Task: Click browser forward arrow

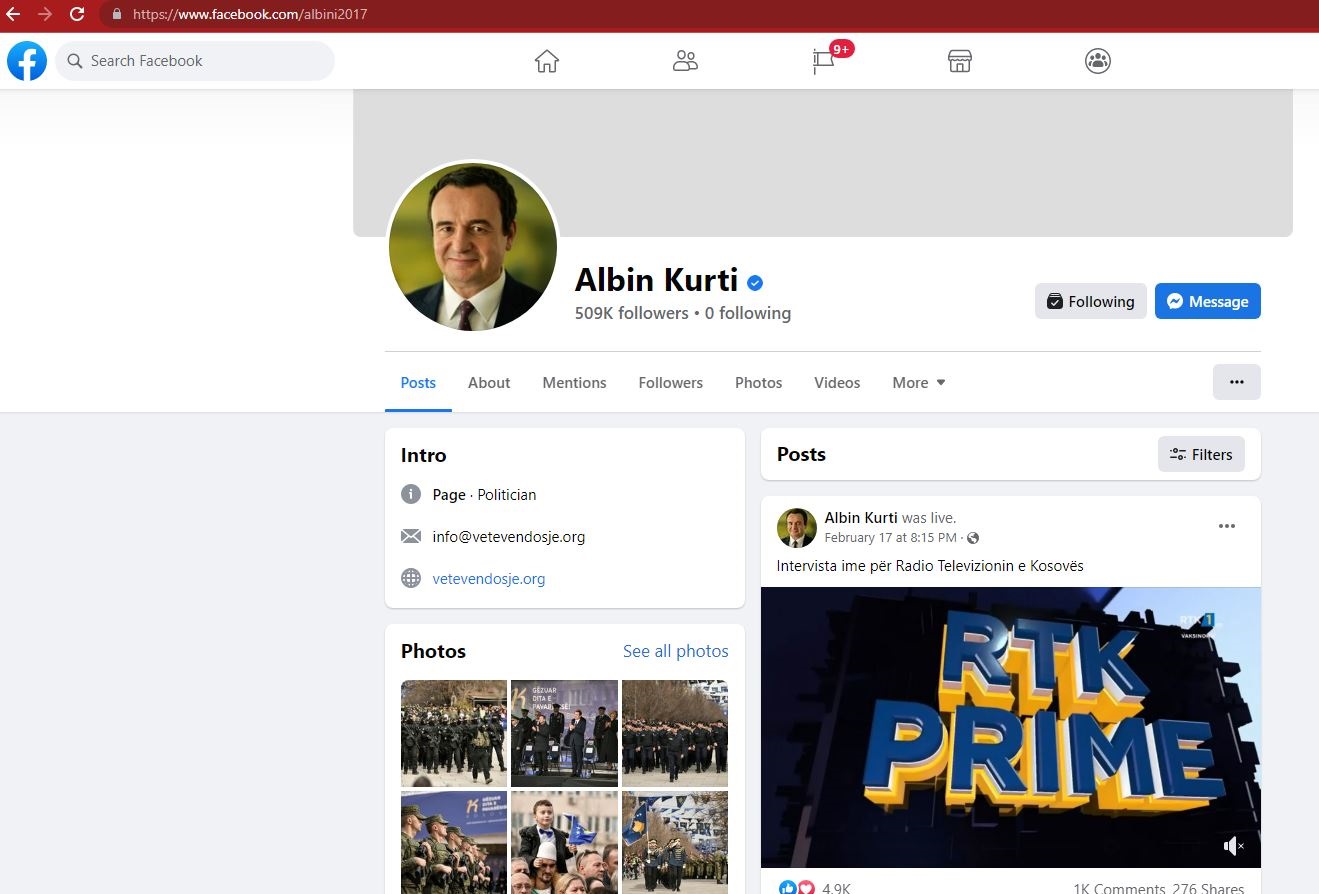Action: tap(45, 14)
